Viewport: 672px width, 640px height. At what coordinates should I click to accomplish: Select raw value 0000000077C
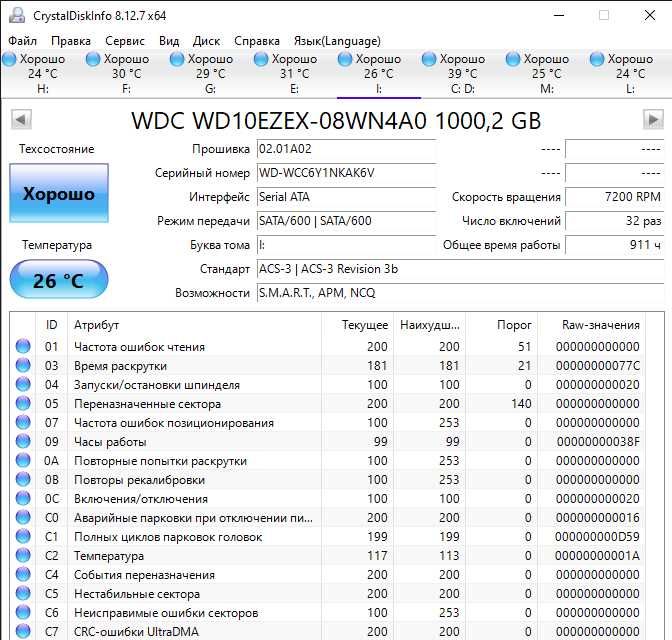click(x=597, y=366)
